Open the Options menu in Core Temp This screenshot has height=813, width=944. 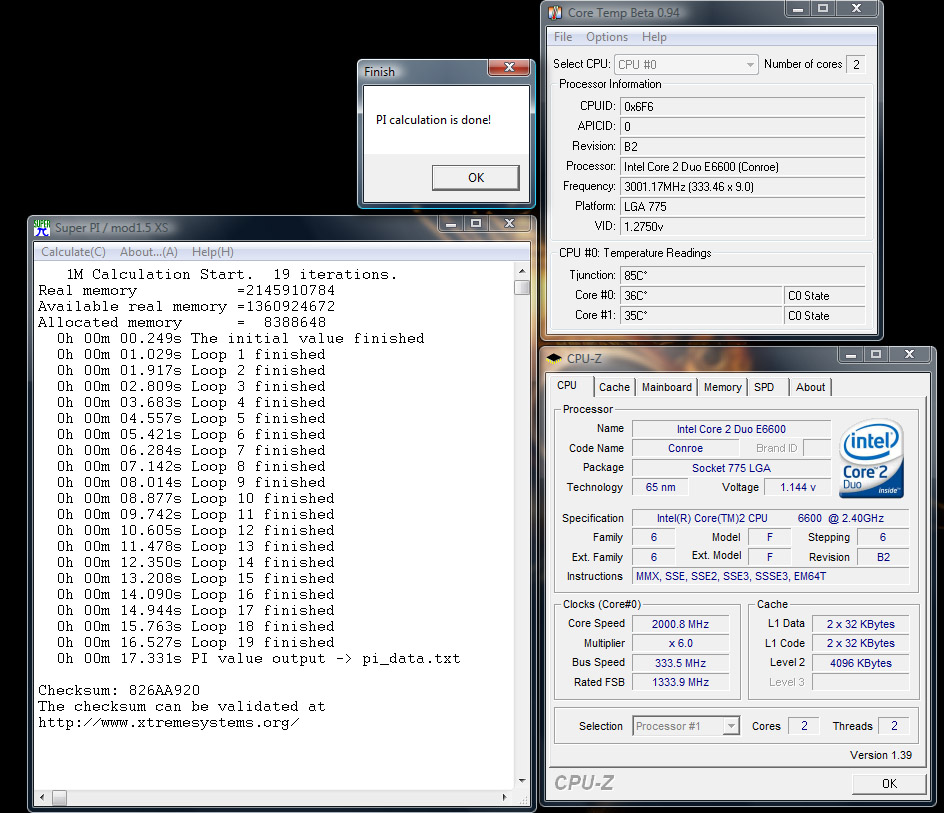pyautogui.click(x=607, y=37)
